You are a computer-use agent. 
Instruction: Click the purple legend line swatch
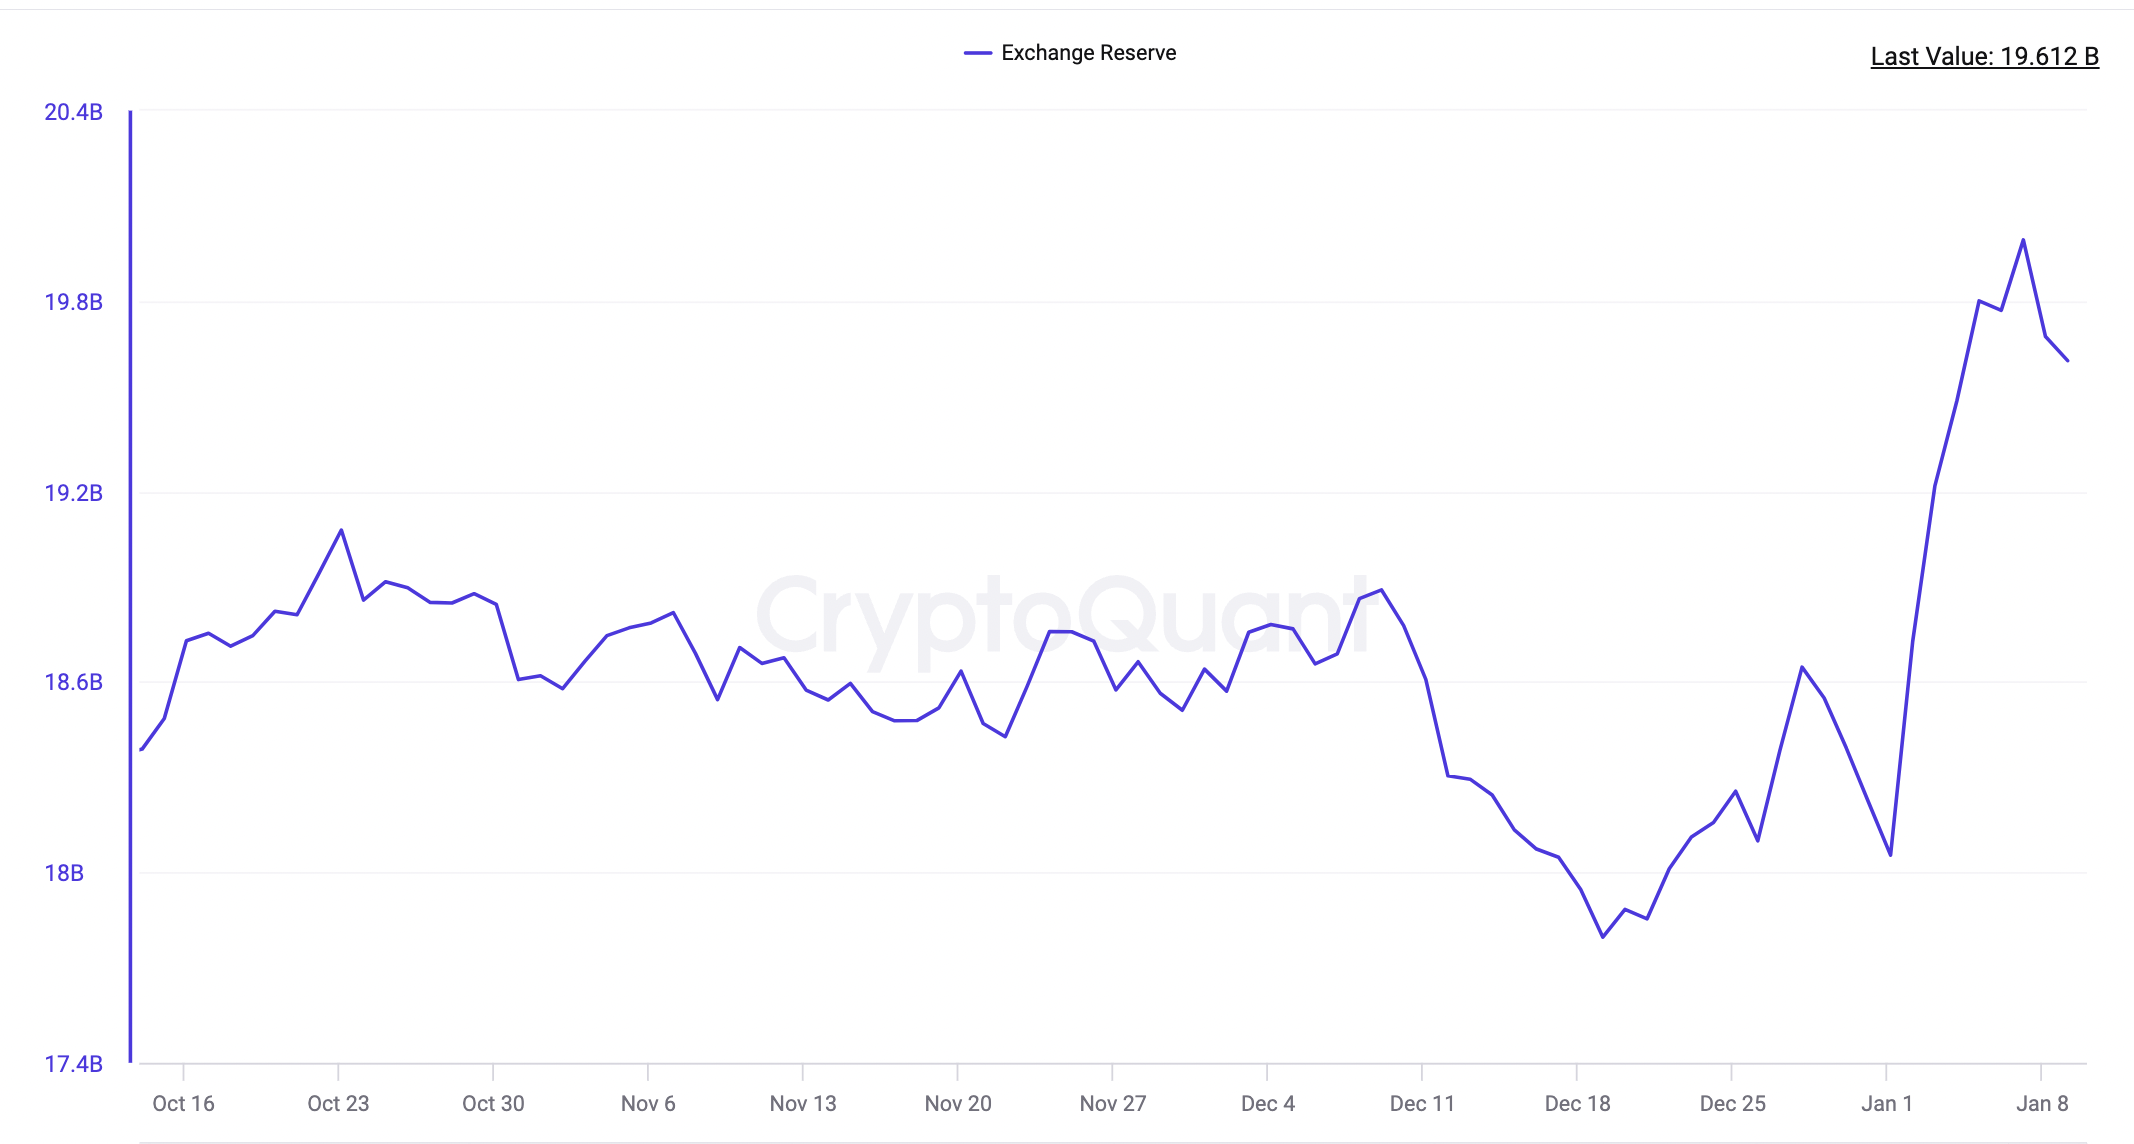coord(977,53)
